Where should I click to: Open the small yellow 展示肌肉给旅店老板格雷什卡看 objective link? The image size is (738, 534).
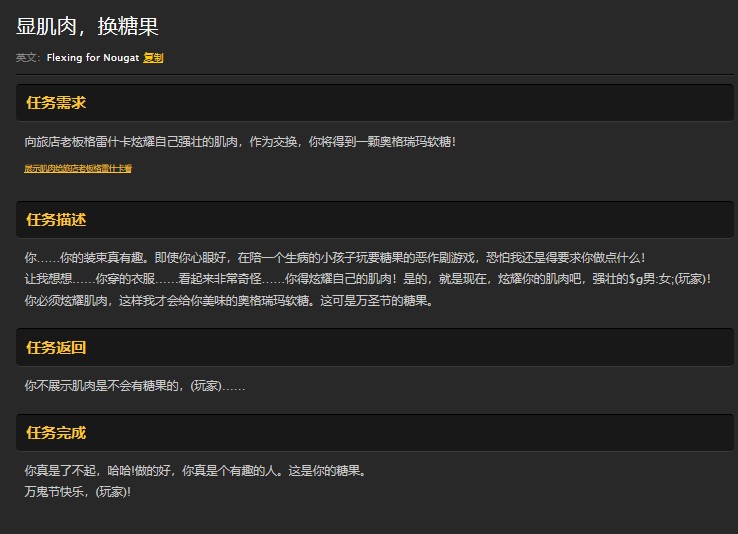[x=78, y=169]
